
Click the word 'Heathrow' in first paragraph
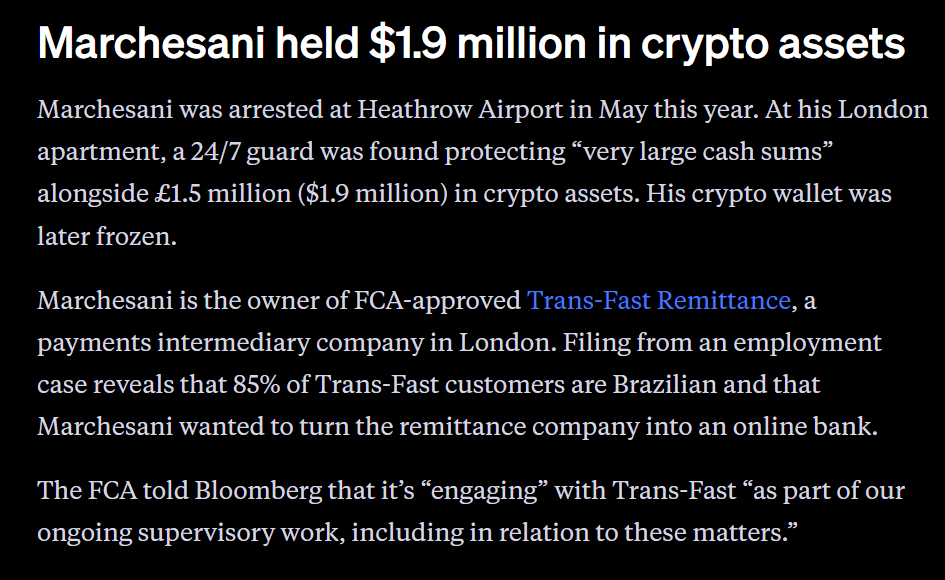[415, 110]
